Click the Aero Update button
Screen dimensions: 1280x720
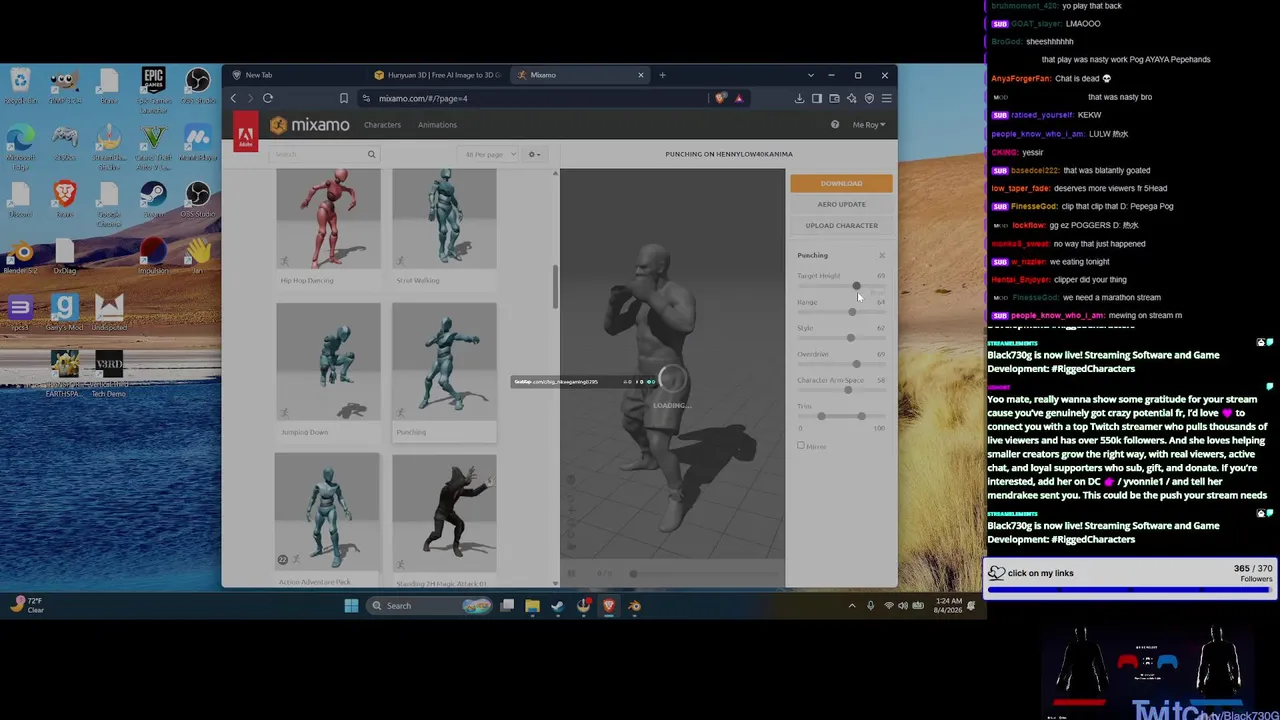coord(841,204)
